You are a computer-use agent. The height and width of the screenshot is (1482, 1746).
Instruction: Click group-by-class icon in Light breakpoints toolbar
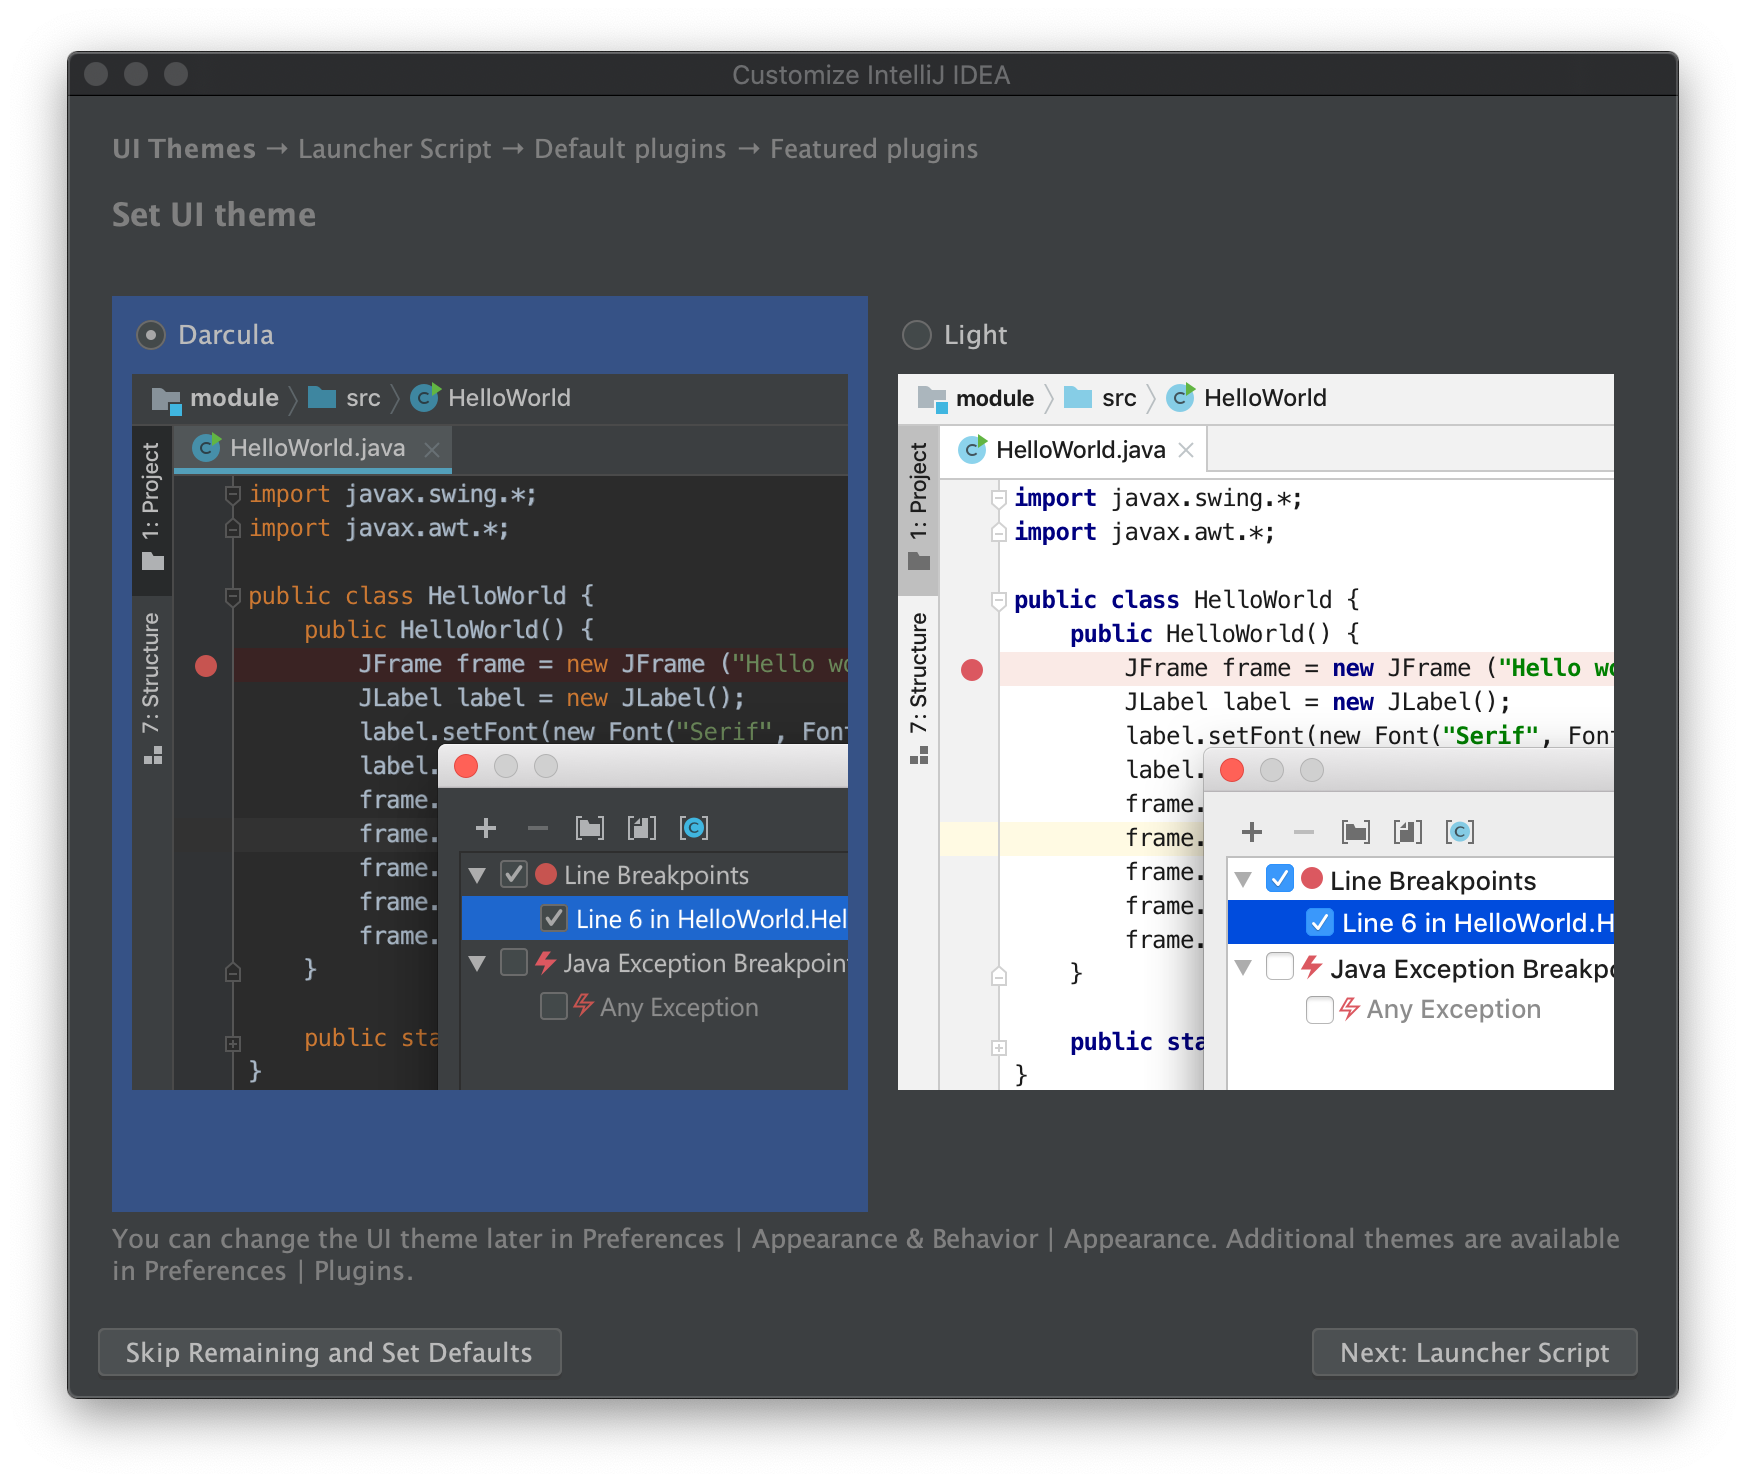coord(1460,832)
